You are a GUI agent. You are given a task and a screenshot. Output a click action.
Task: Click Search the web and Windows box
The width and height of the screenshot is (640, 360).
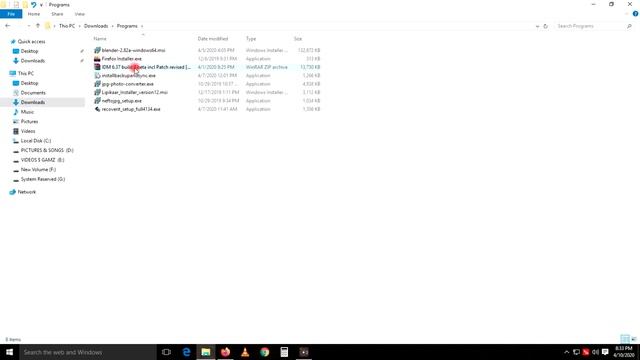point(88,352)
